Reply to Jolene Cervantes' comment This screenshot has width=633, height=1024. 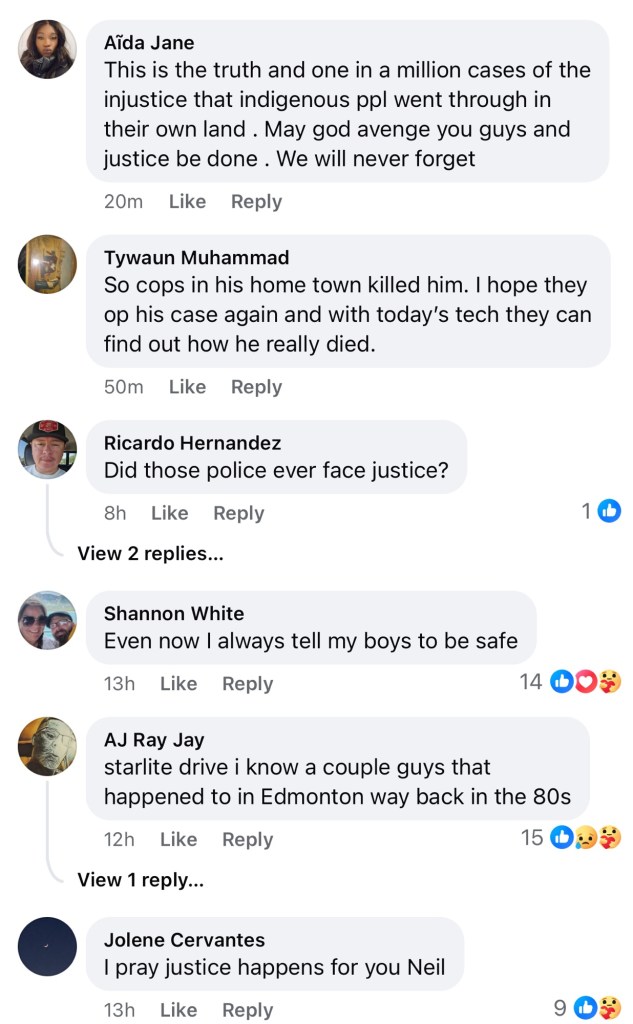point(247,1010)
